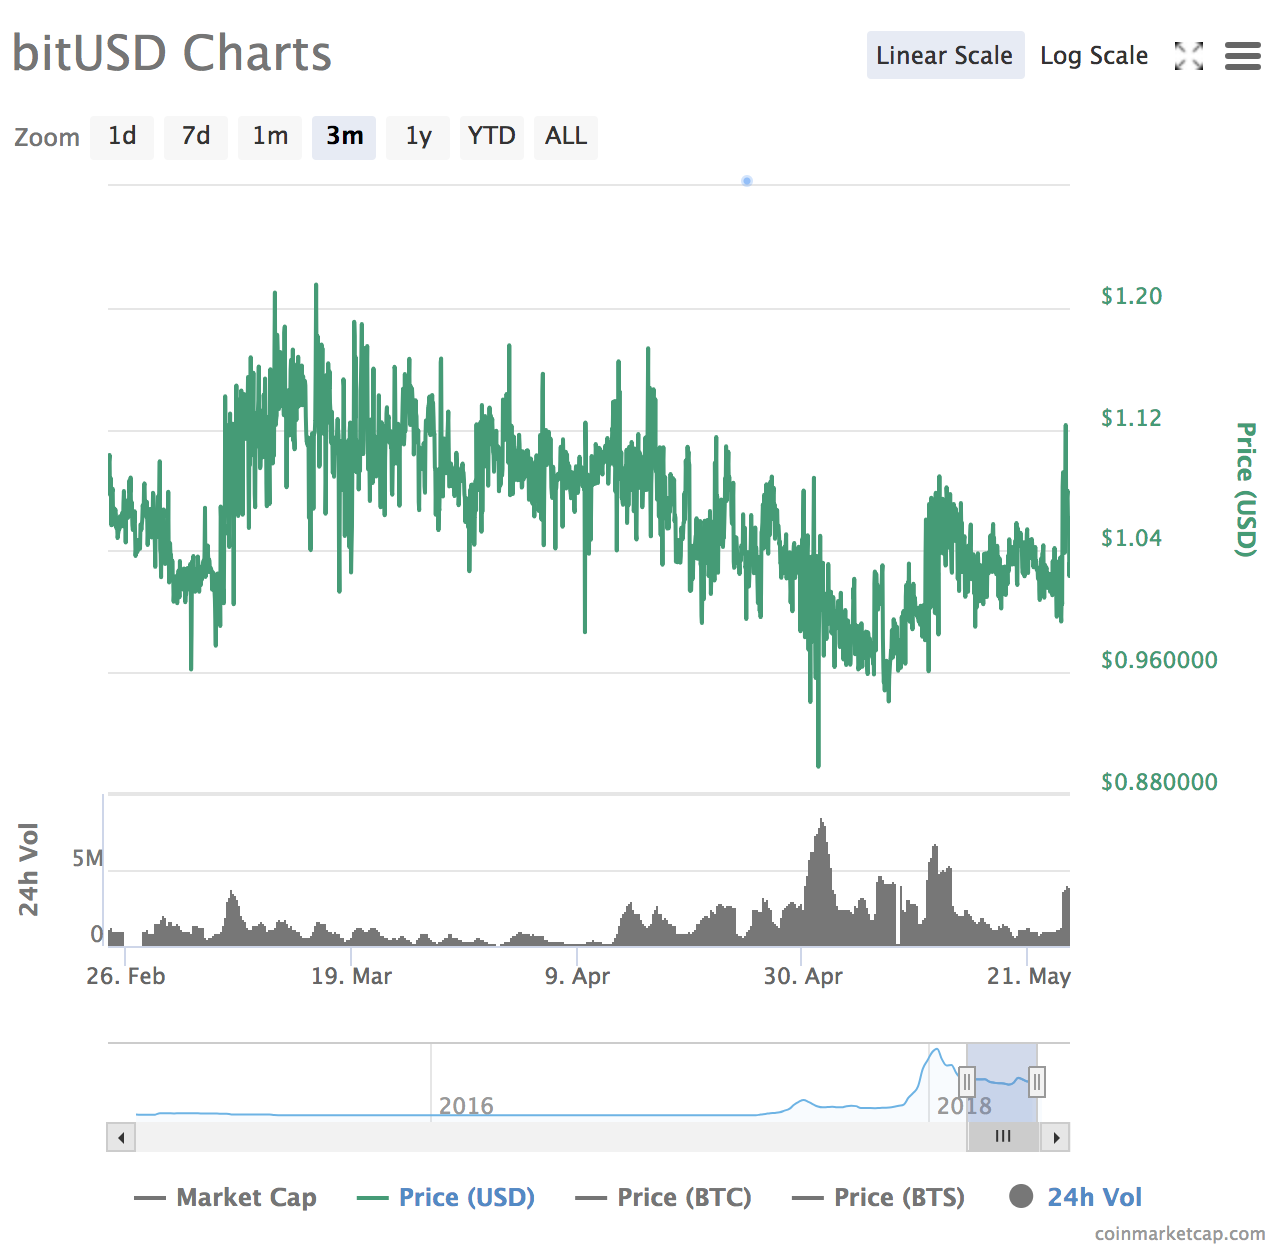Set zoom to 1d
Screen dimensions: 1278x1250
tap(122, 136)
